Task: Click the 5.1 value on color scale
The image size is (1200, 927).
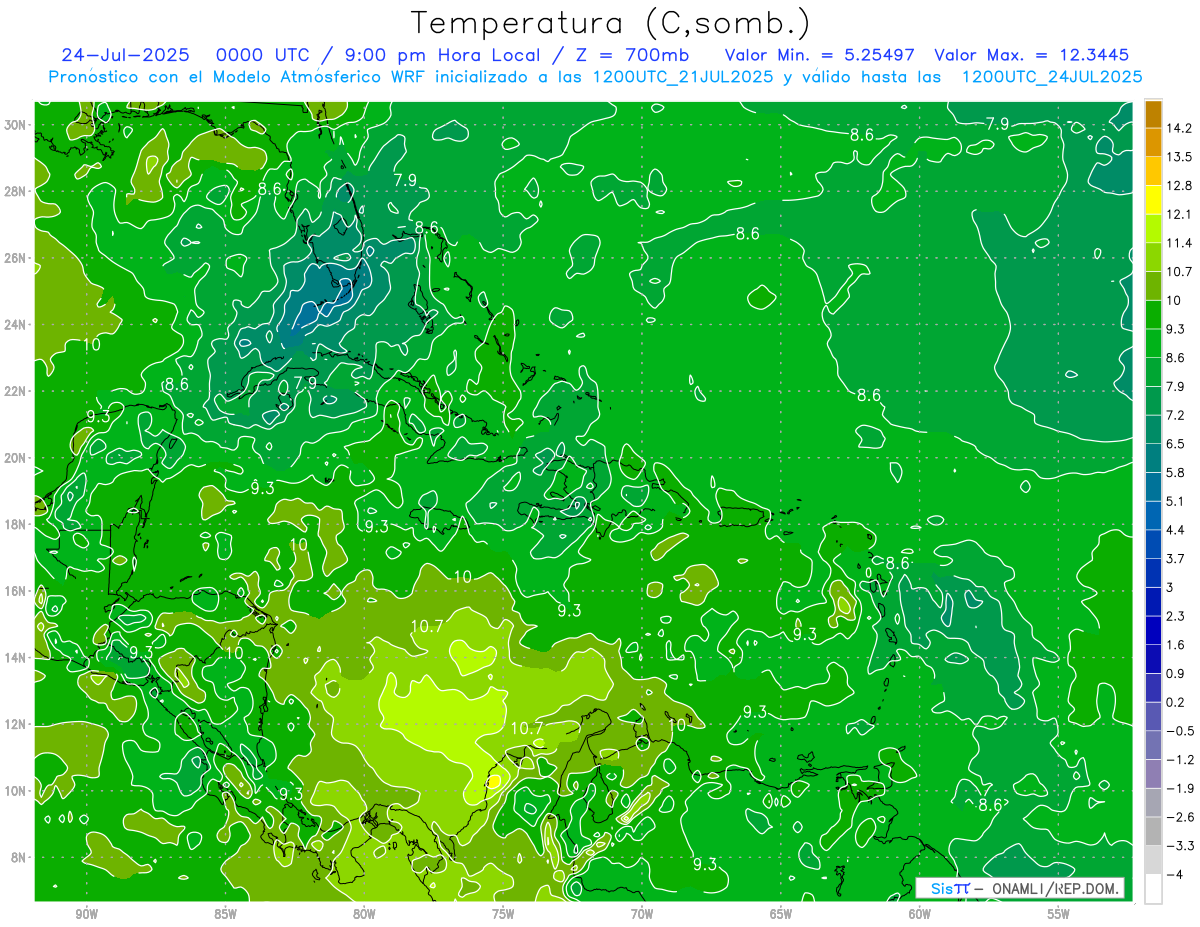Action: 1176,501
